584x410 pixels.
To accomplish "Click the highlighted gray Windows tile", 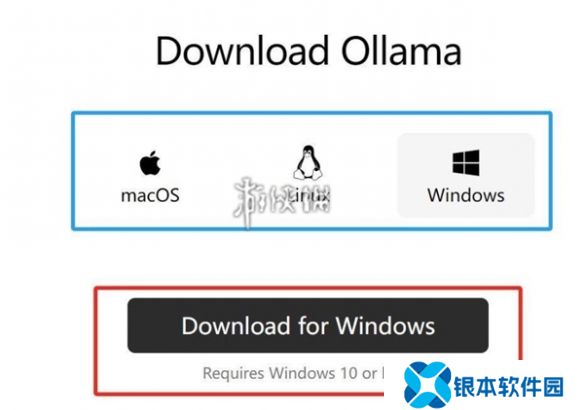I will (x=466, y=175).
